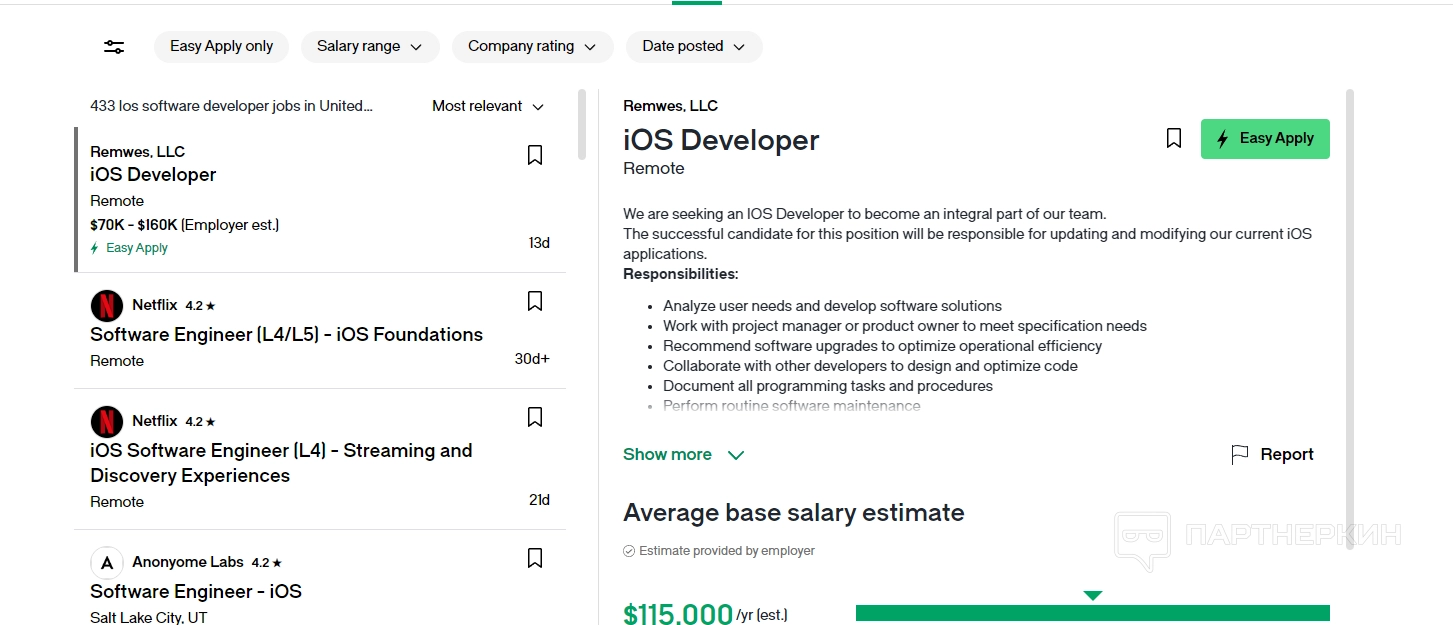Open the Salary range dropdown
The width and height of the screenshot is (1453, 625).
tap(370, 47)
